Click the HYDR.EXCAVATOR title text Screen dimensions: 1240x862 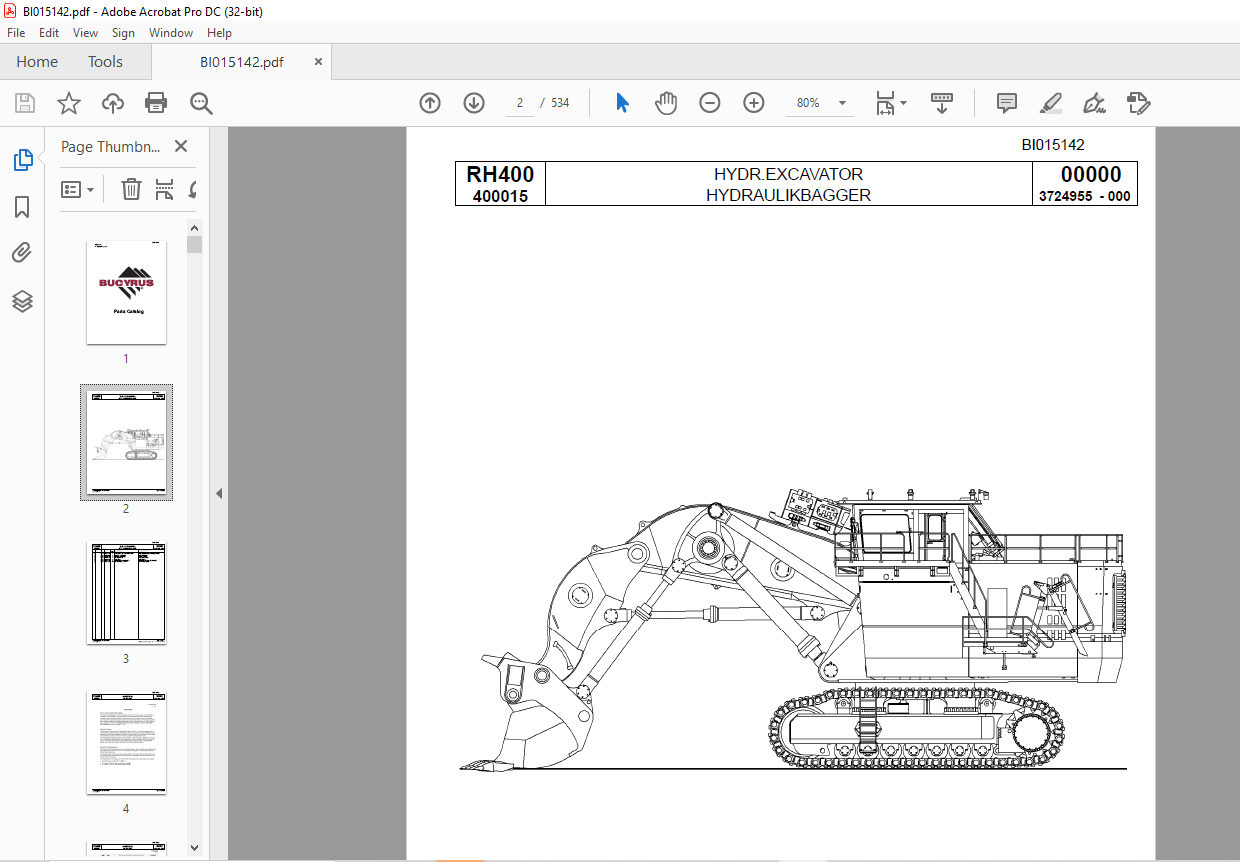click(x=788, y=174)
